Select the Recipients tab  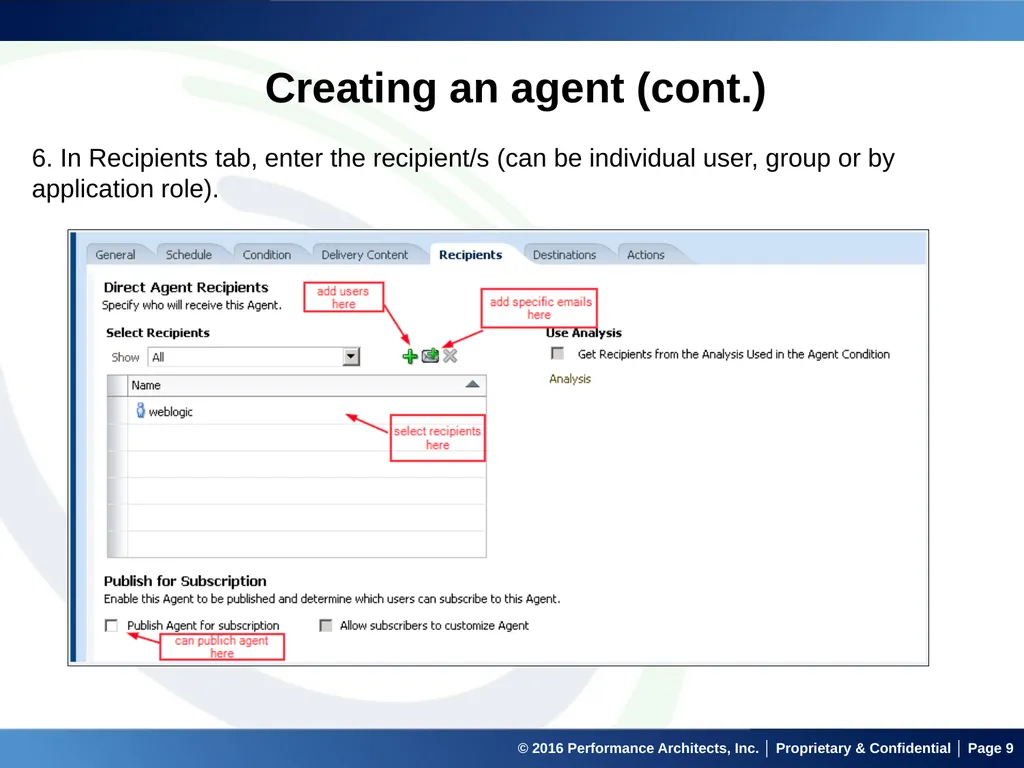pyautogui.click(x=470, y=255)
